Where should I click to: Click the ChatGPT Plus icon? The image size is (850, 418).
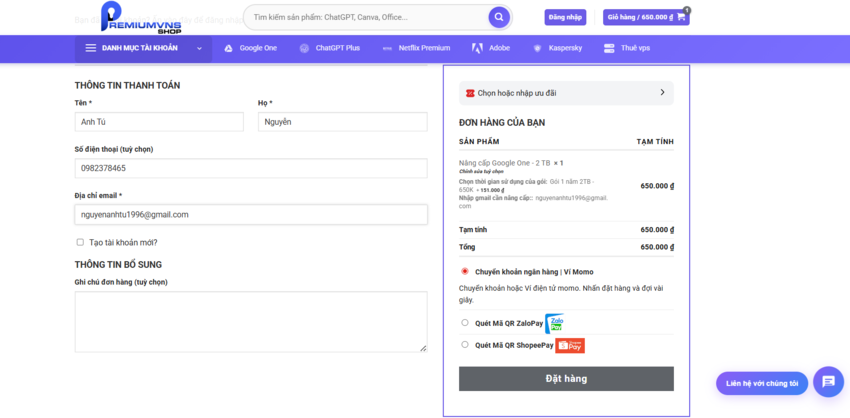304,48
